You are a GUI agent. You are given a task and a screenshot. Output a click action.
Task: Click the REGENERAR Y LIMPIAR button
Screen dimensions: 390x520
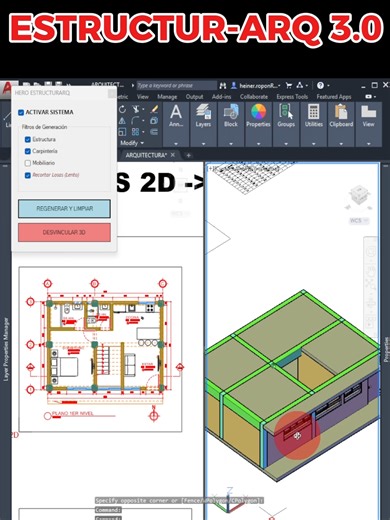[64, 209]
